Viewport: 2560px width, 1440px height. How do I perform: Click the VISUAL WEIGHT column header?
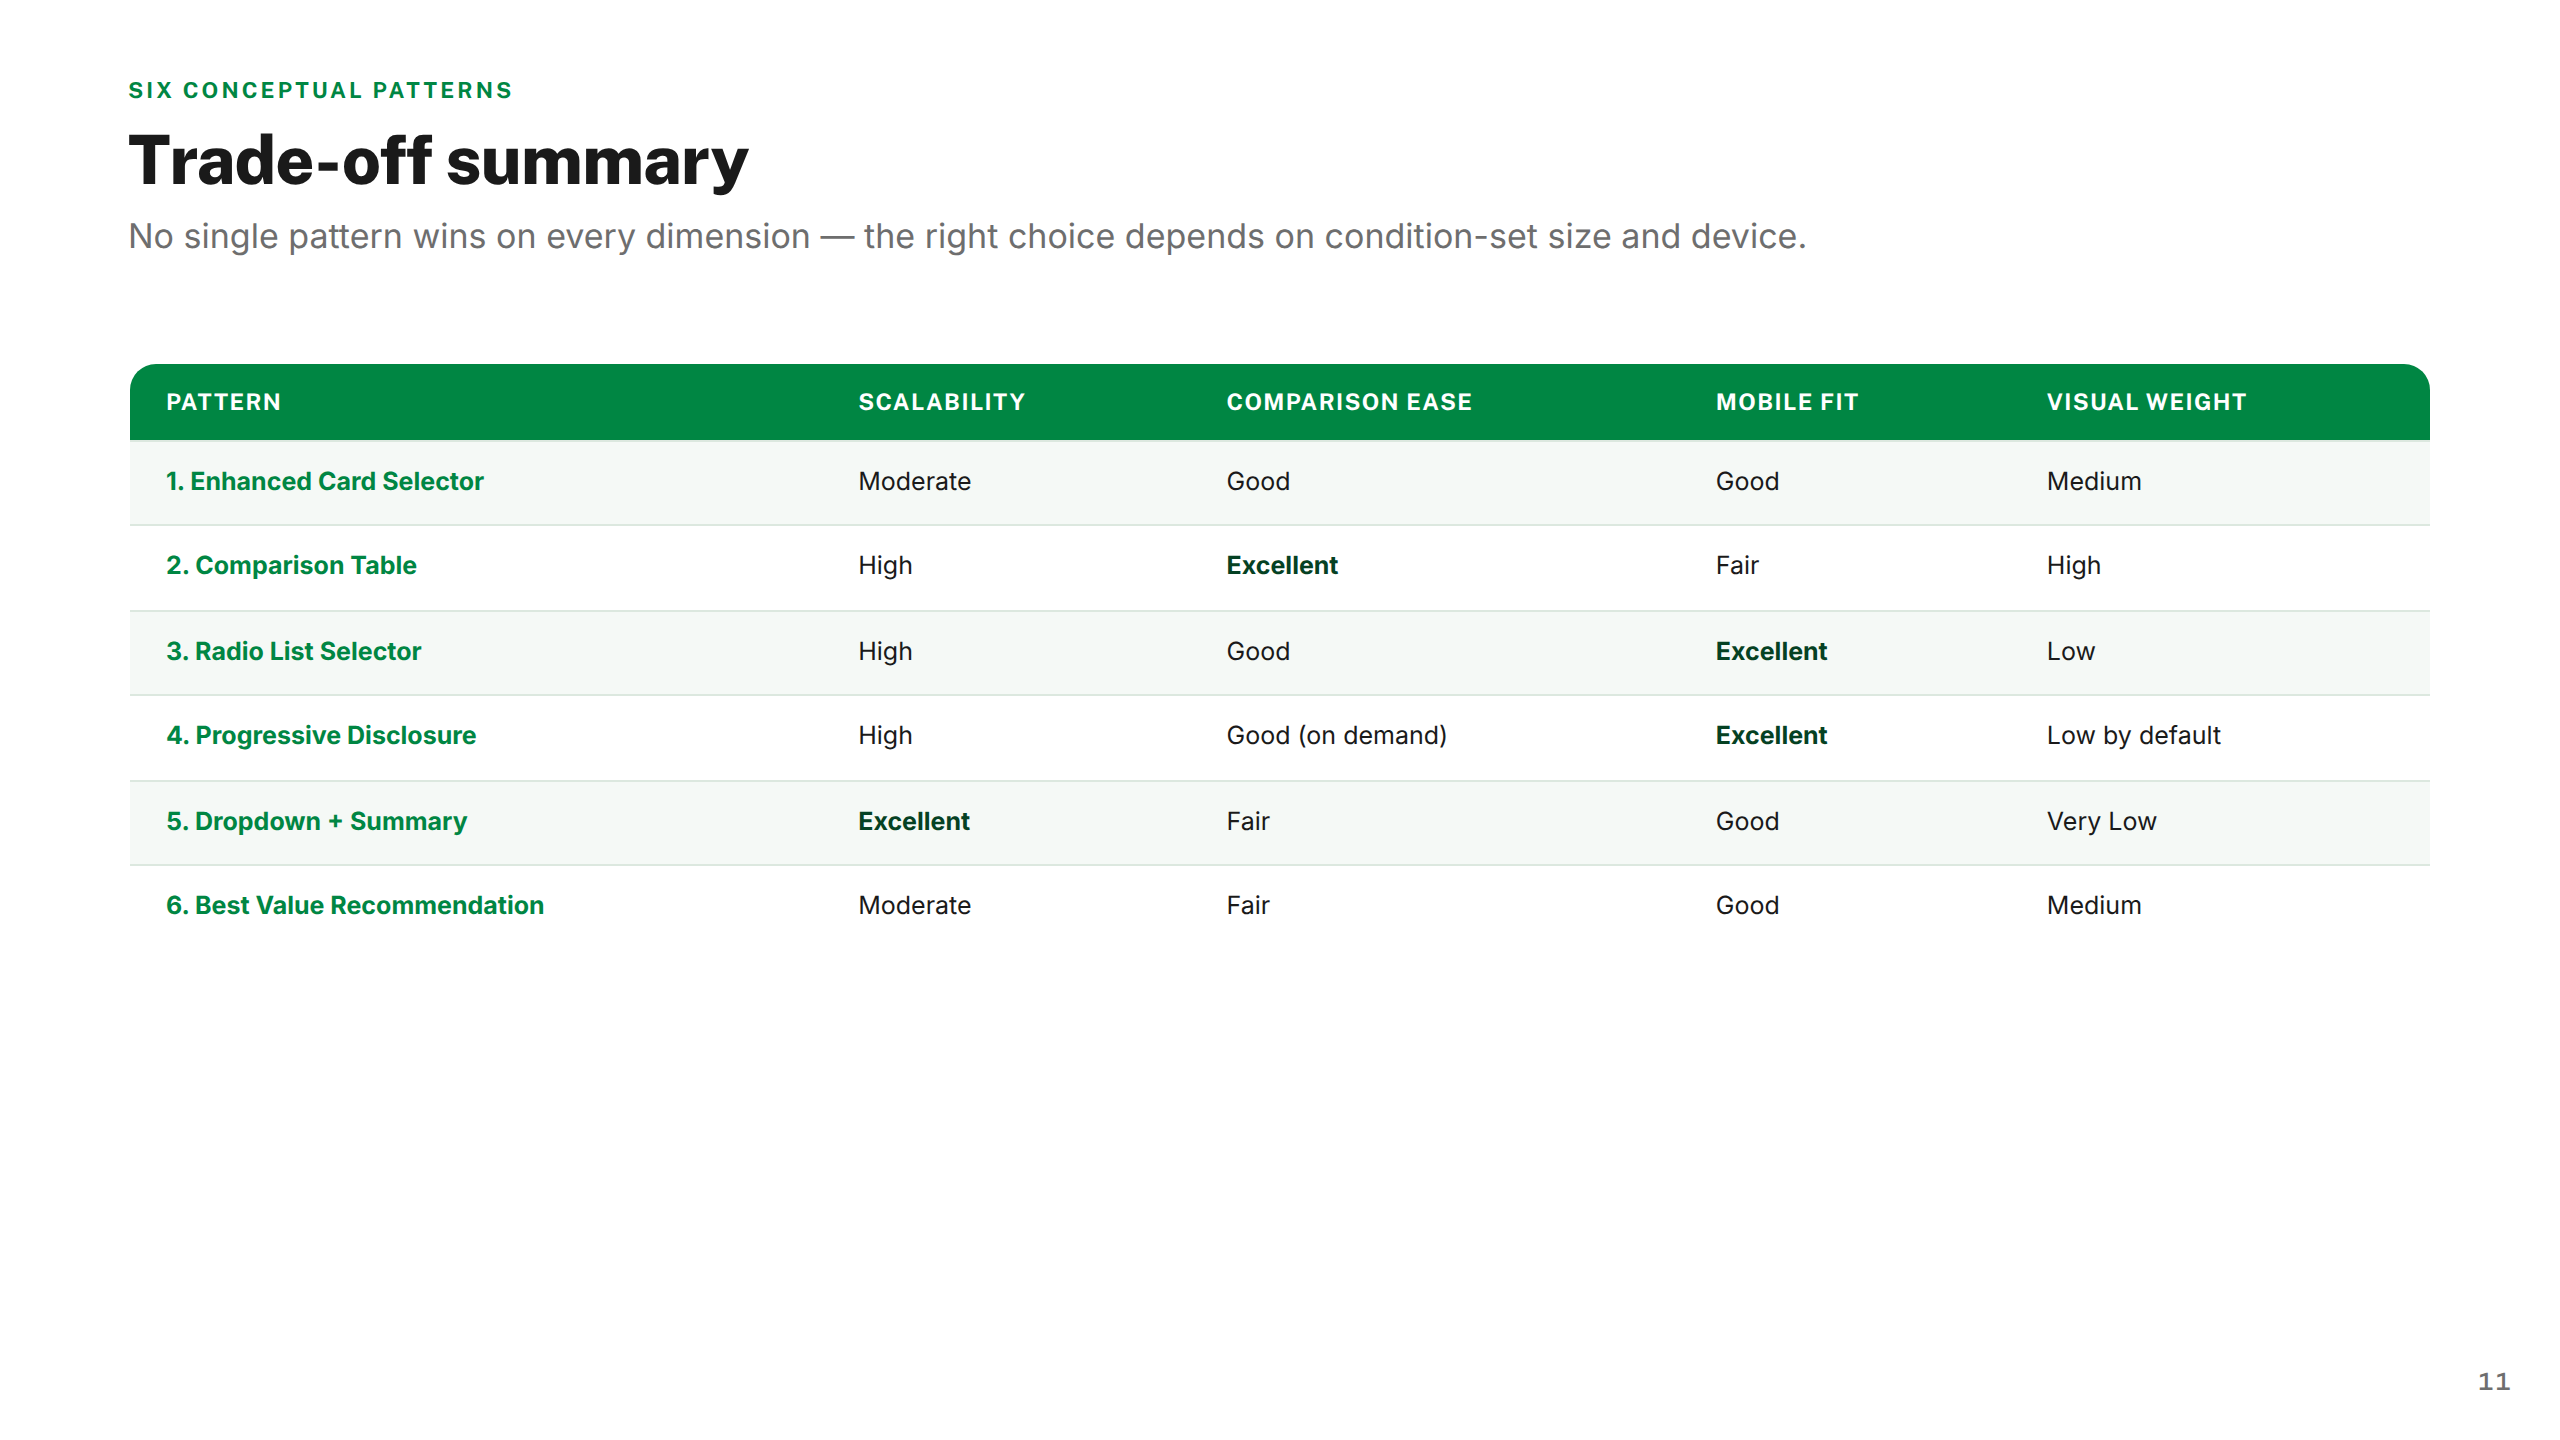(x=2146, y=402)
